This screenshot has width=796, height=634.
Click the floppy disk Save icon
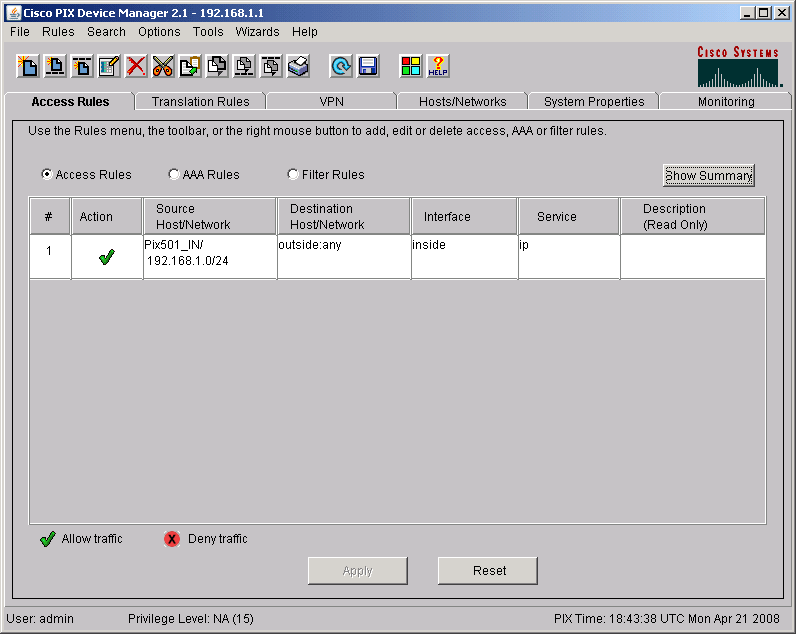coord(368,66)
